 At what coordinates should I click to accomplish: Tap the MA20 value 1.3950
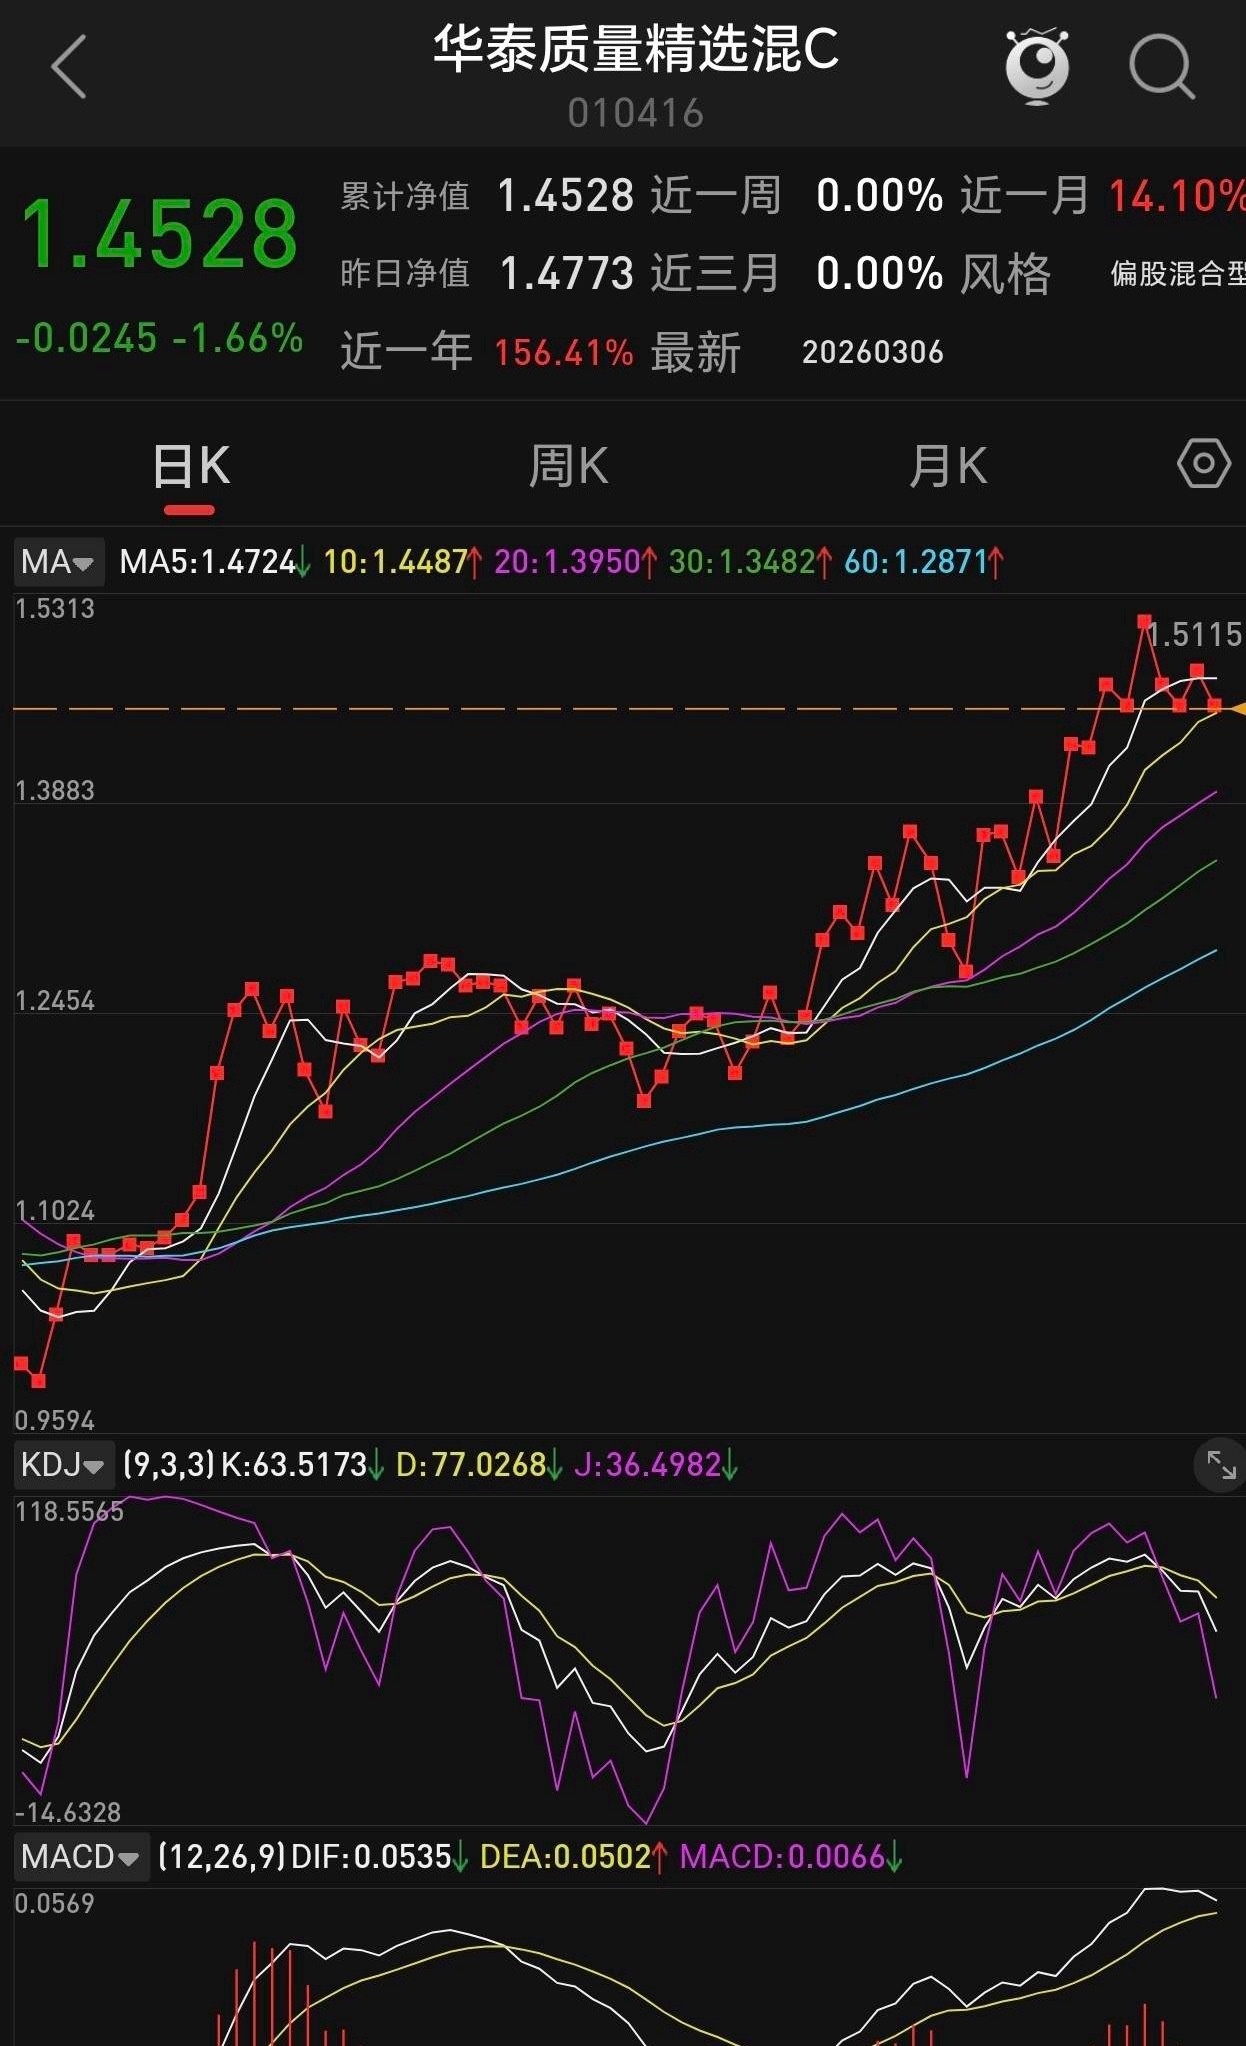pos(568,562)
